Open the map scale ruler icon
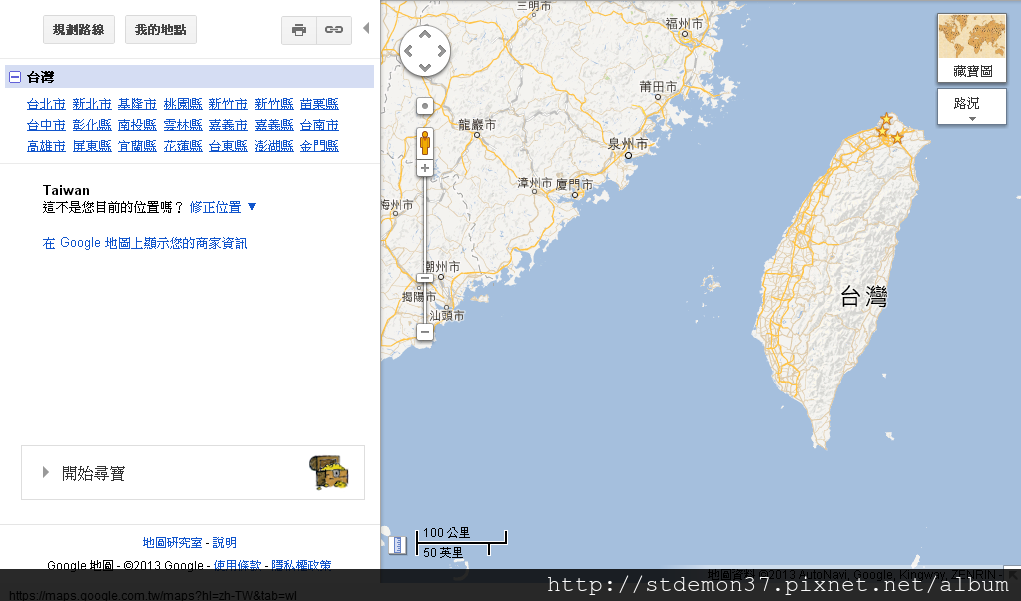Viewport: 1021px width, 601px height. click(397, 544)
